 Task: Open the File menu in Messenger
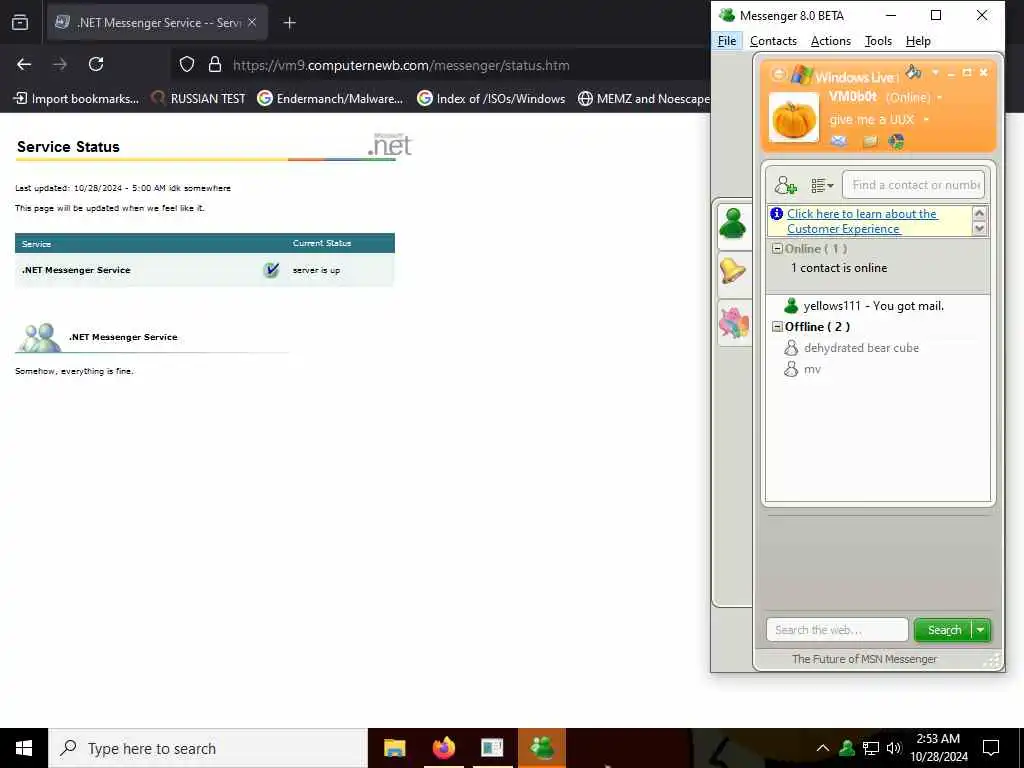(727, 41)
